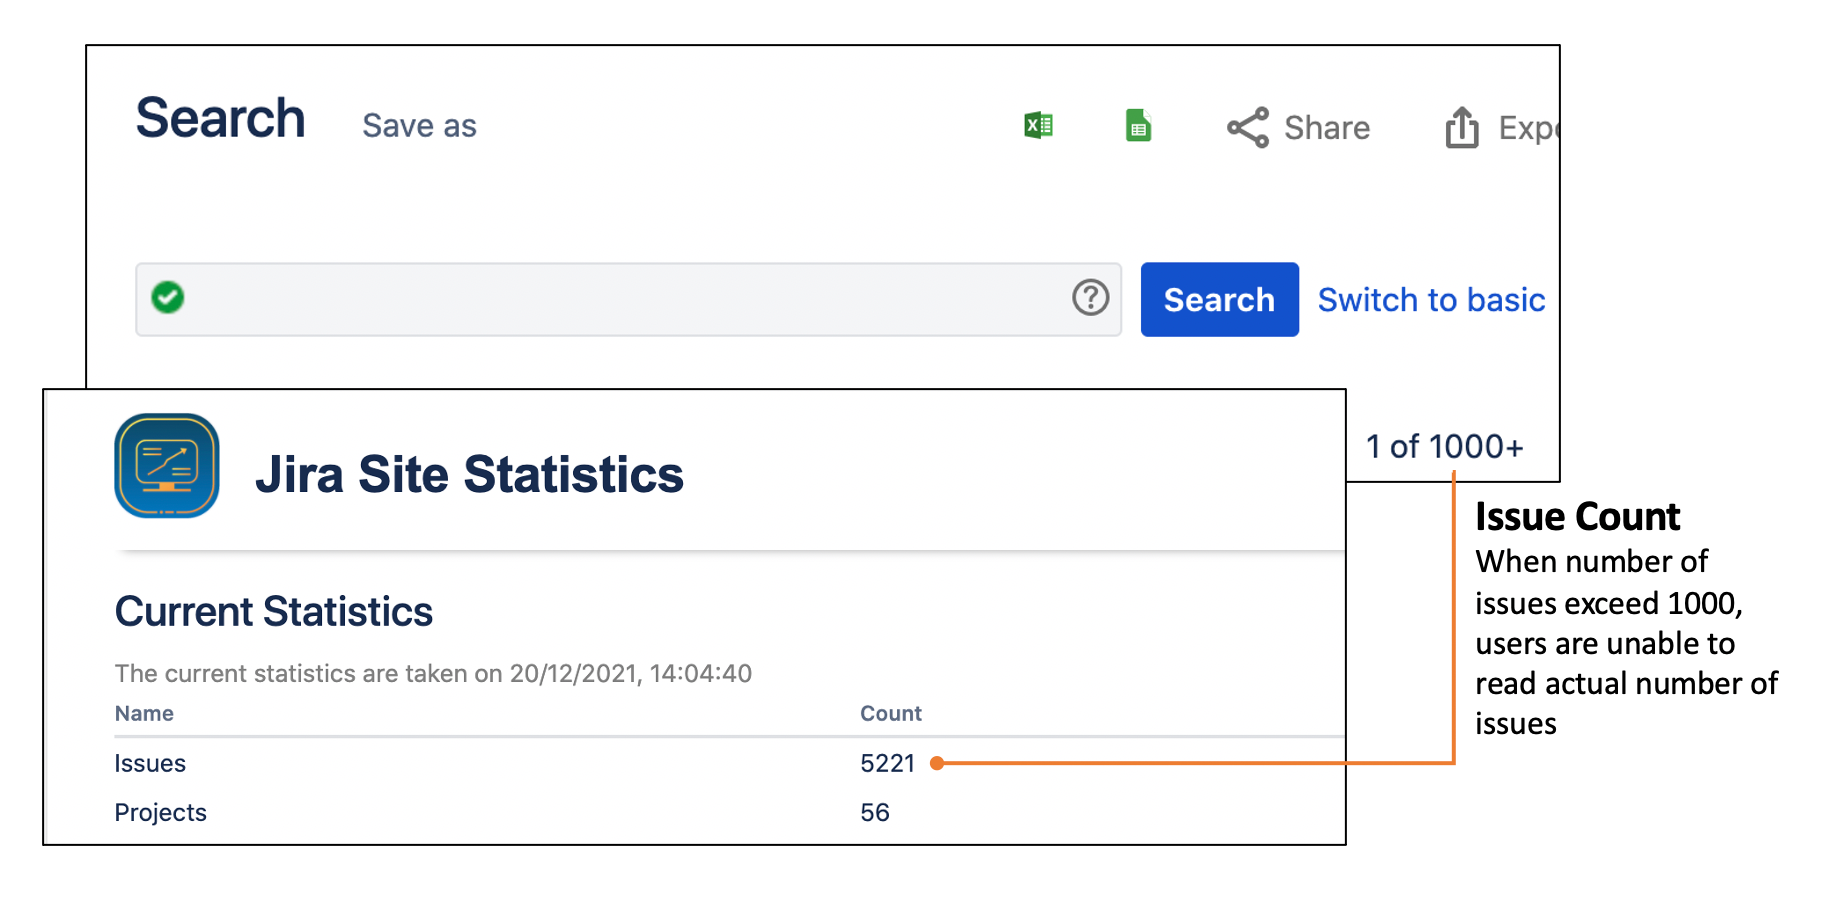Click the Current Statistics heading
The width and height of the screenshot is (1840, 900).
pyautogui.click(x=274, y=612)
